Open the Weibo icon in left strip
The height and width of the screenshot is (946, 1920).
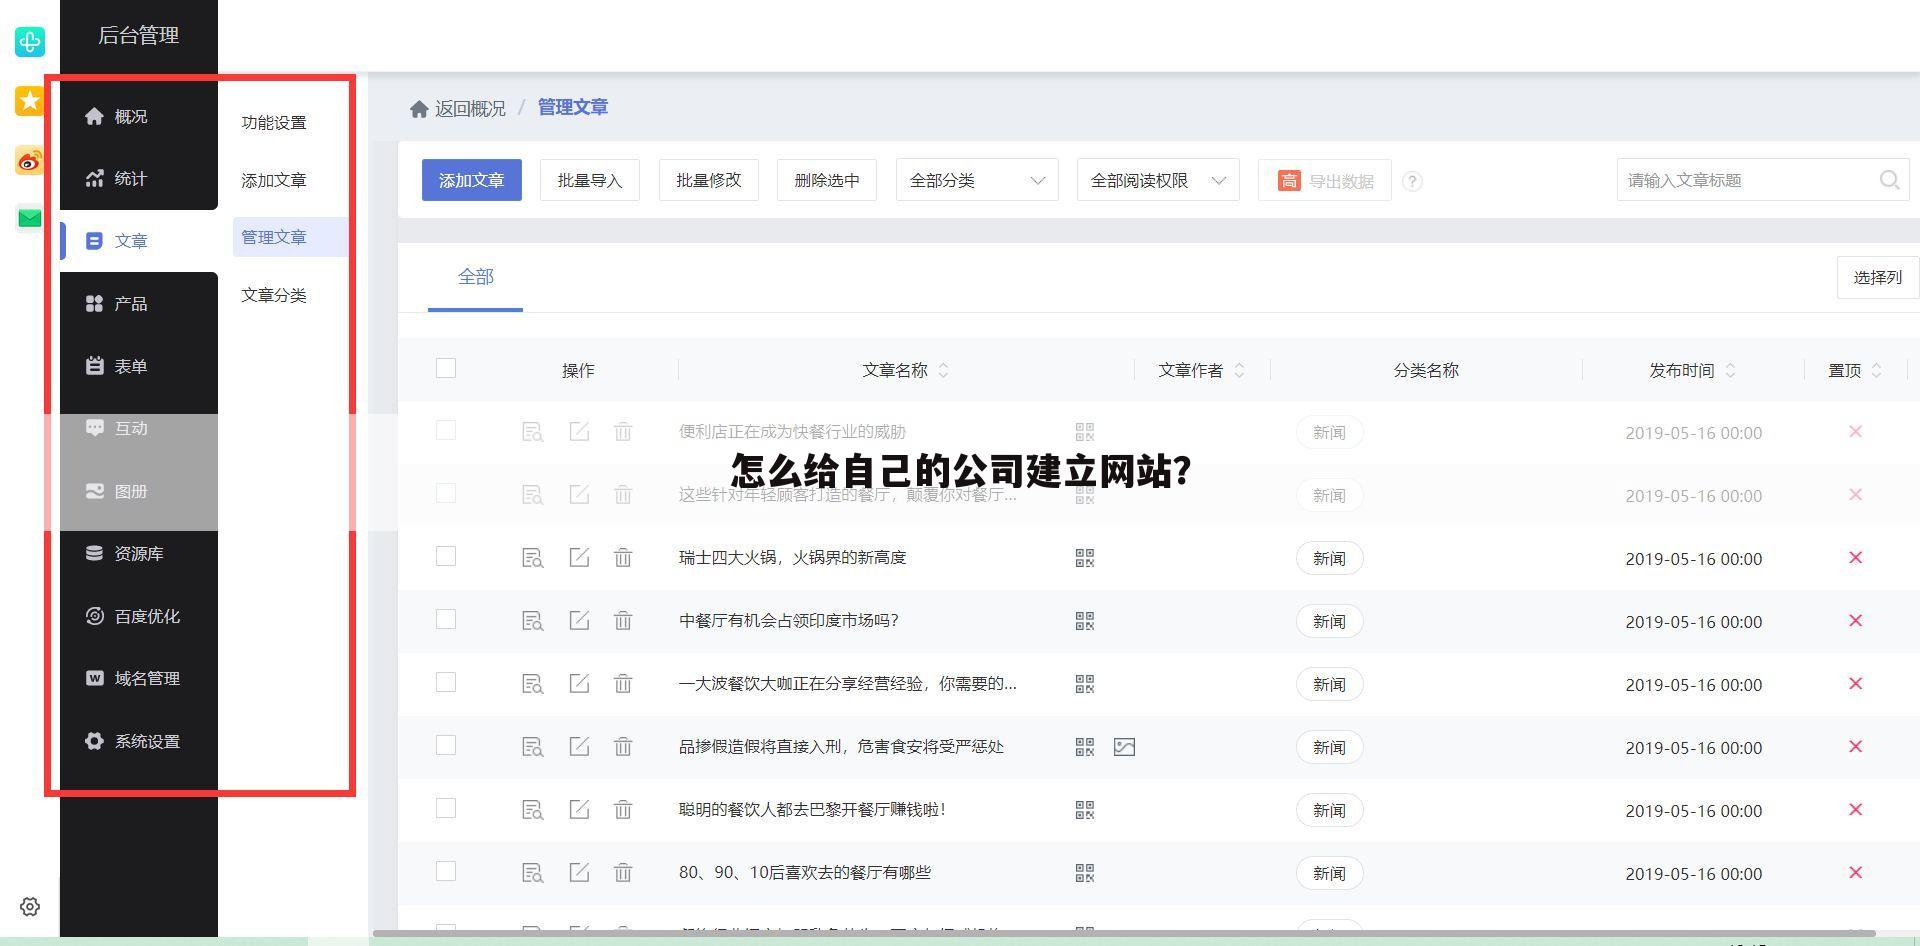29,160
